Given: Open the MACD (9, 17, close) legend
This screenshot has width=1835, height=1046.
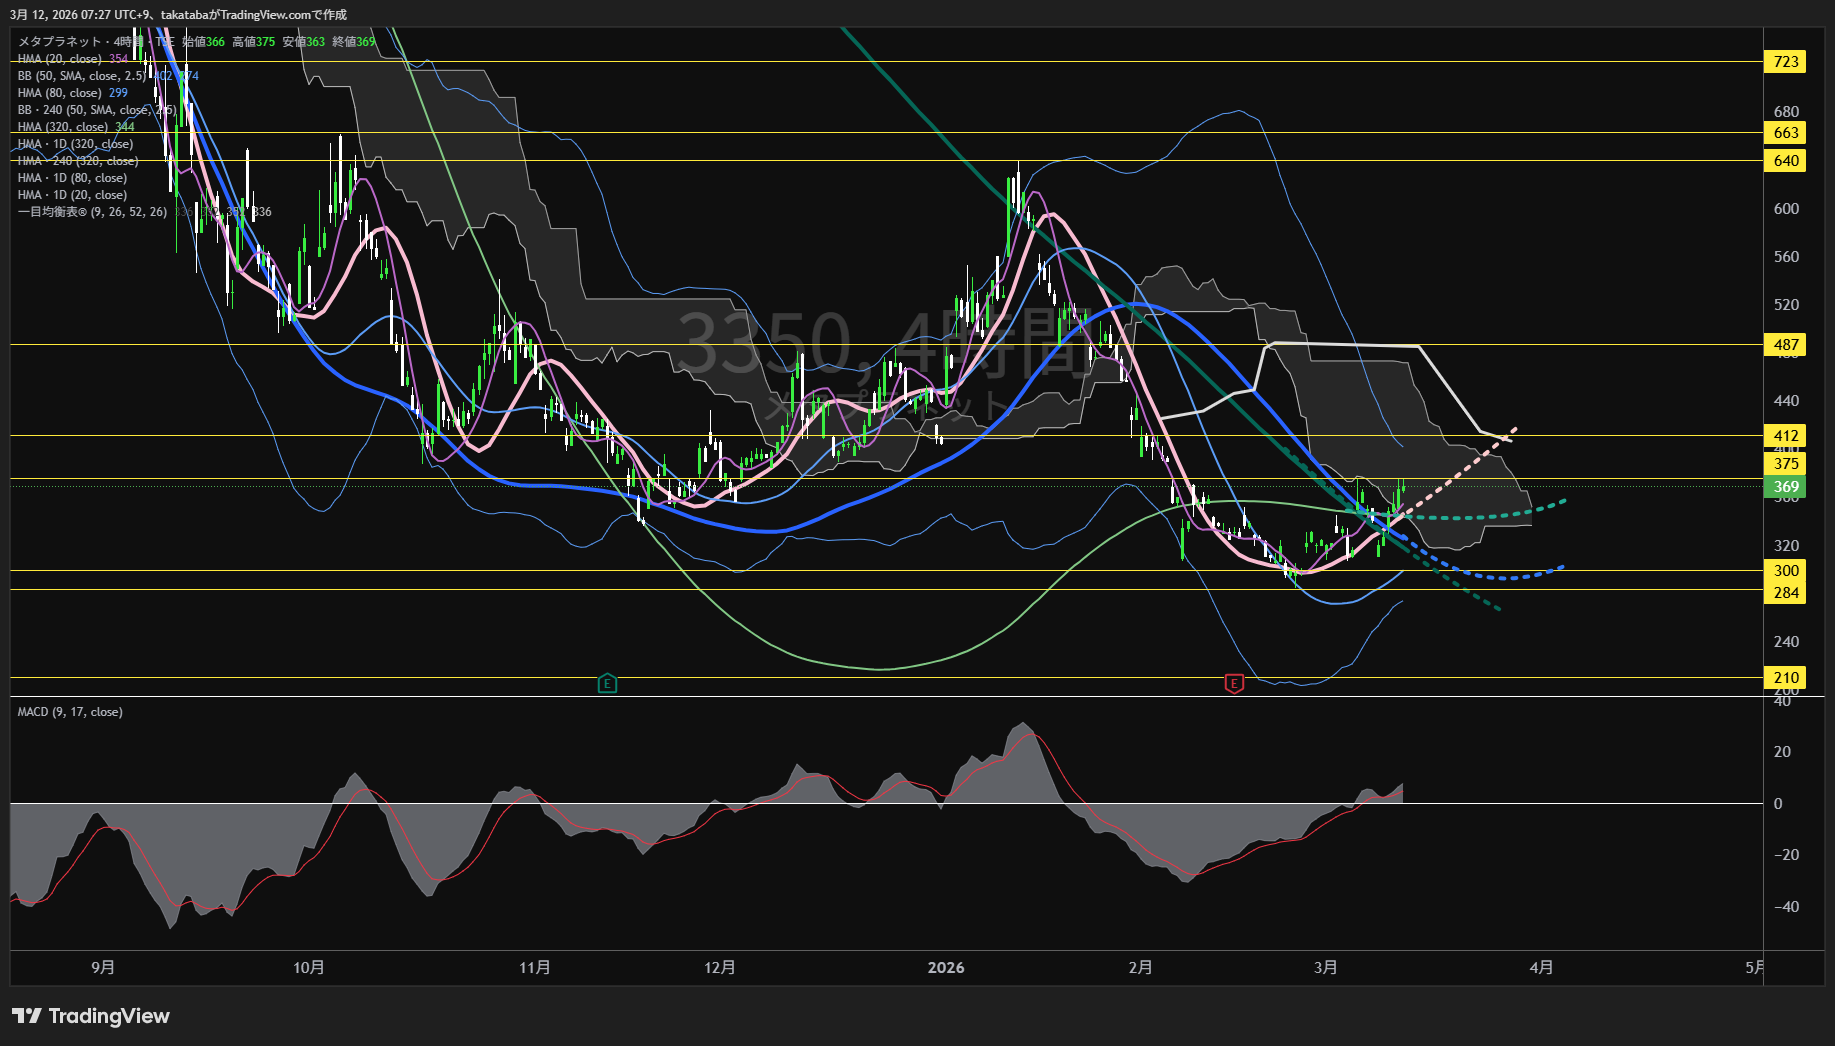Looking at the screenshot, I should pos(70,712).
